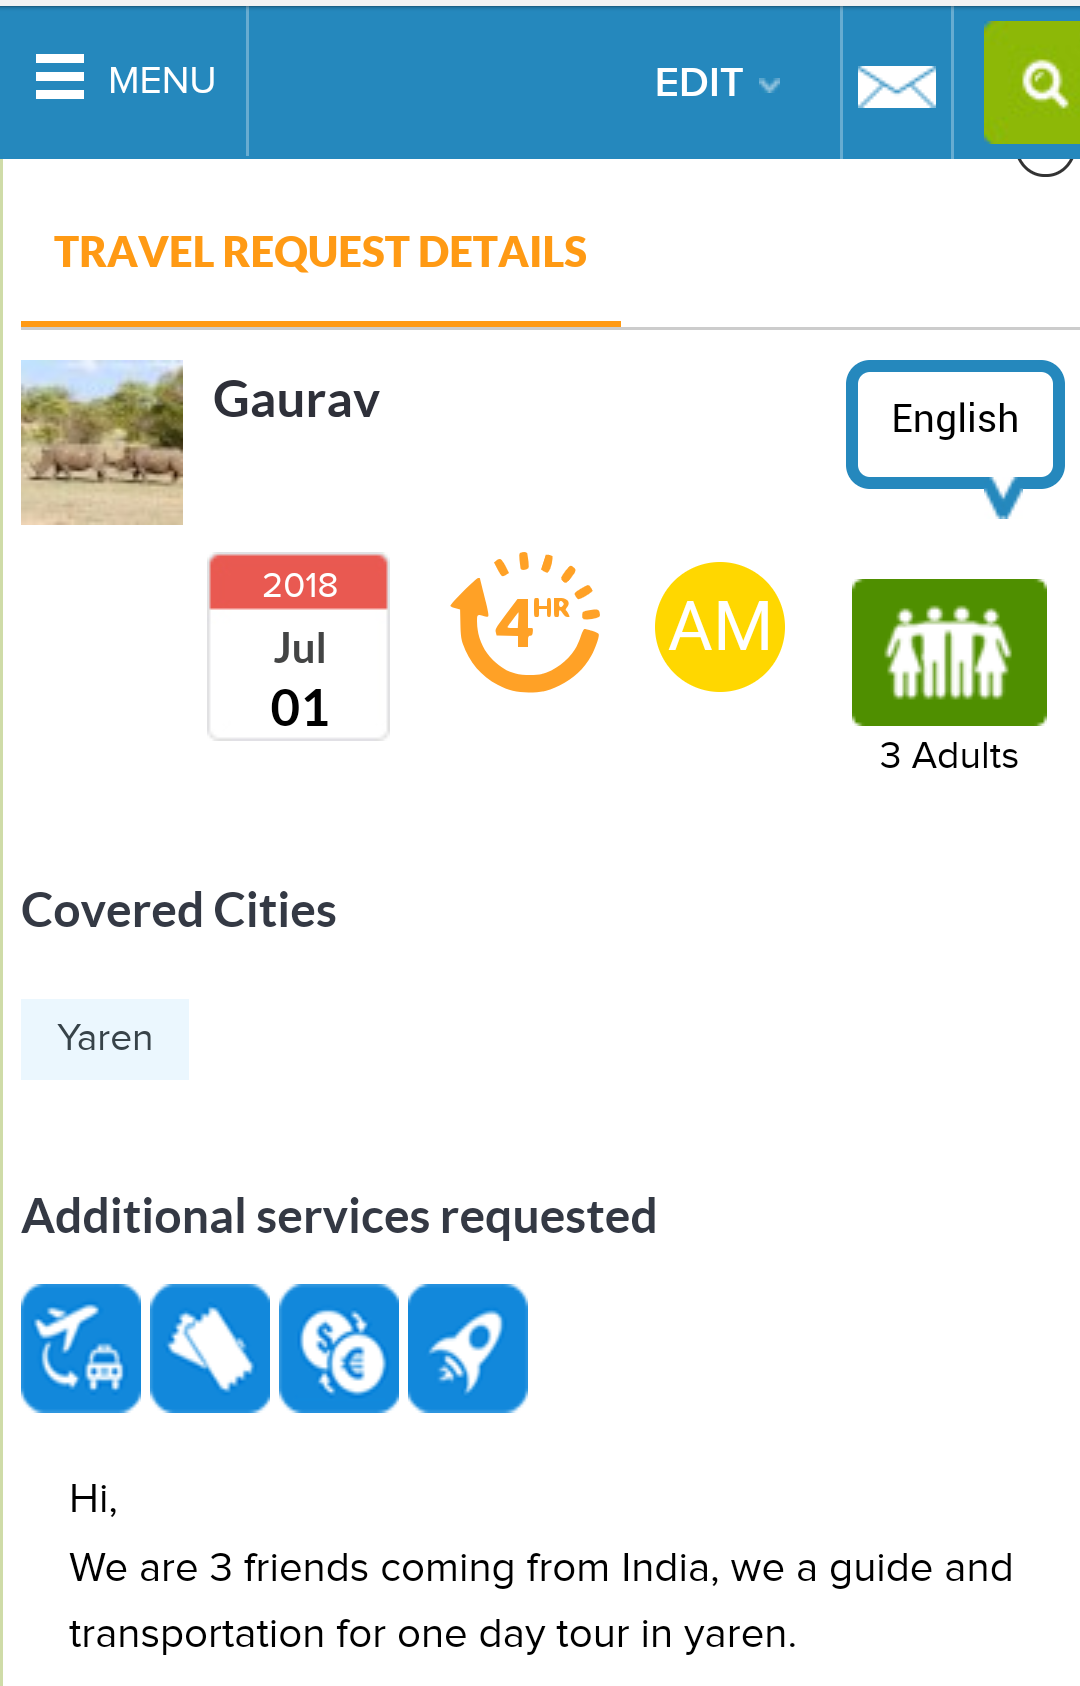Tap the green search icon
1080x1686 pixels.
click(x=1040, y=84)
